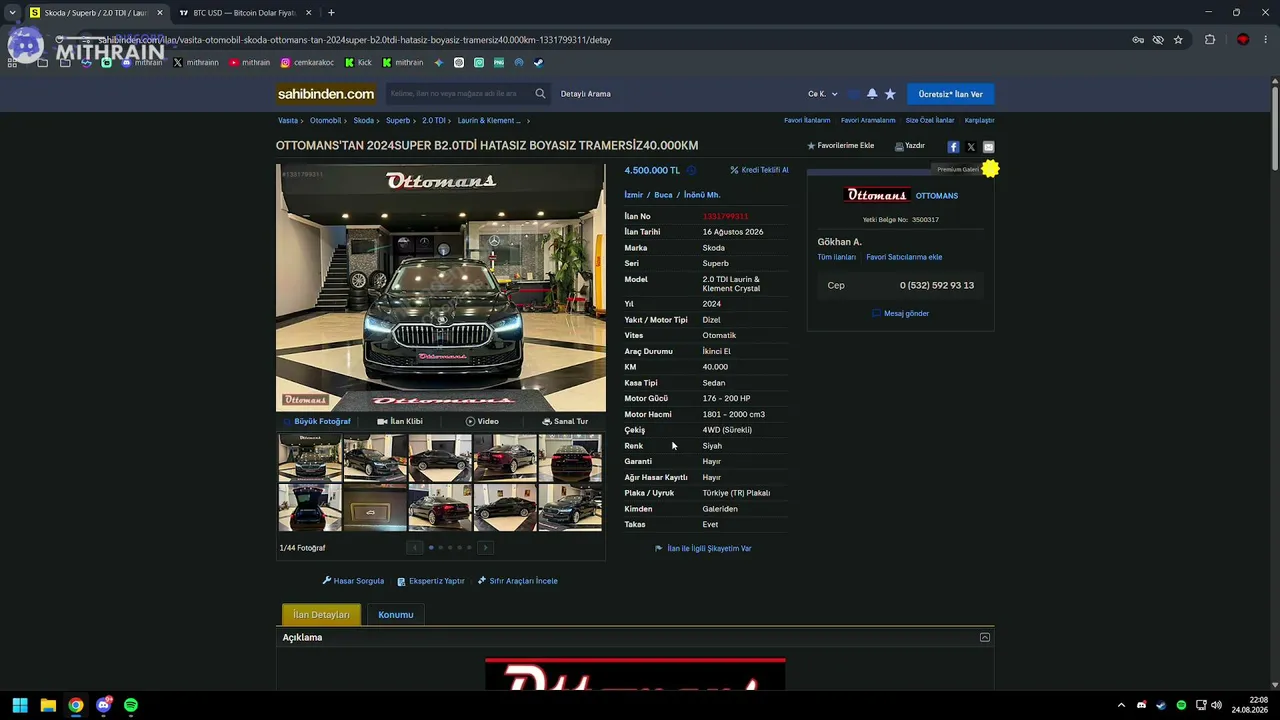This screenshot has height=720, width=1280.
Task: Bookmark this page with the address bar star
Action: tap(1178, 40)
